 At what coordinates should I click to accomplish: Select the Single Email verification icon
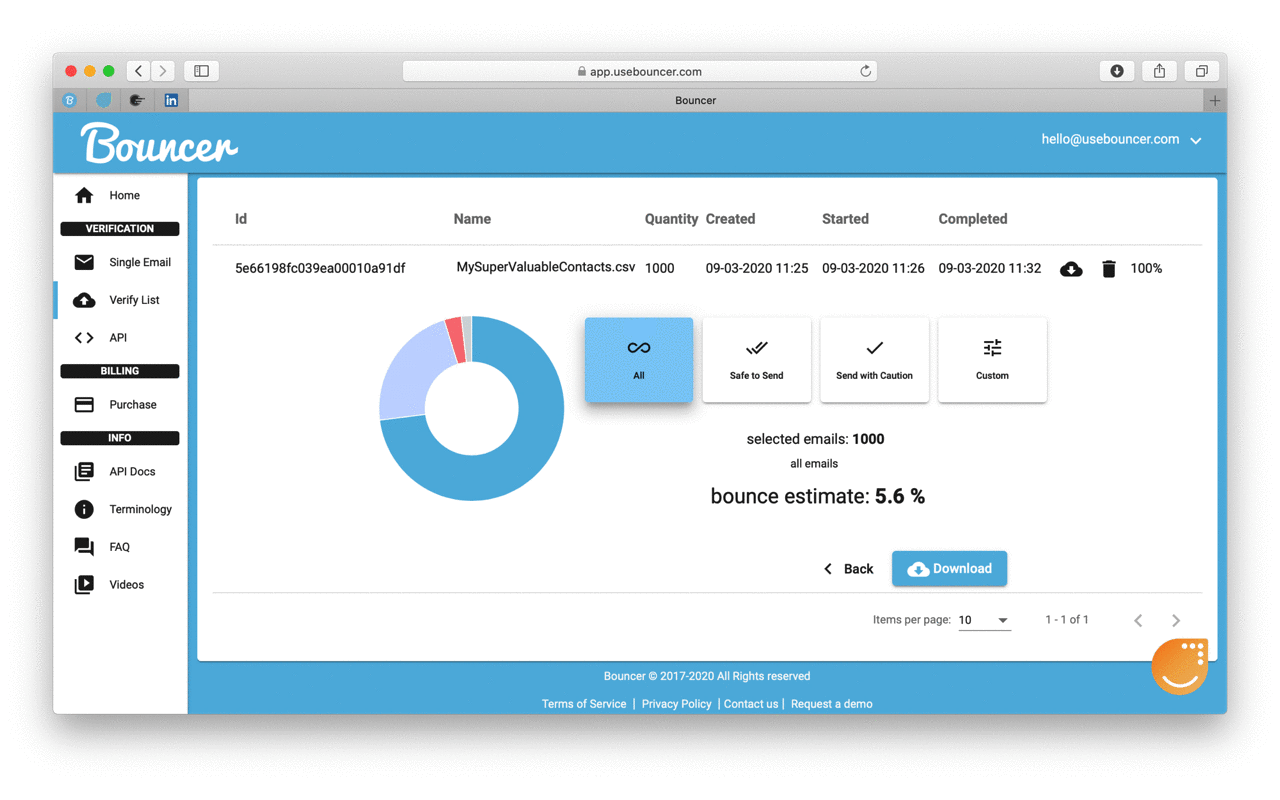click(x=84, y=261)
